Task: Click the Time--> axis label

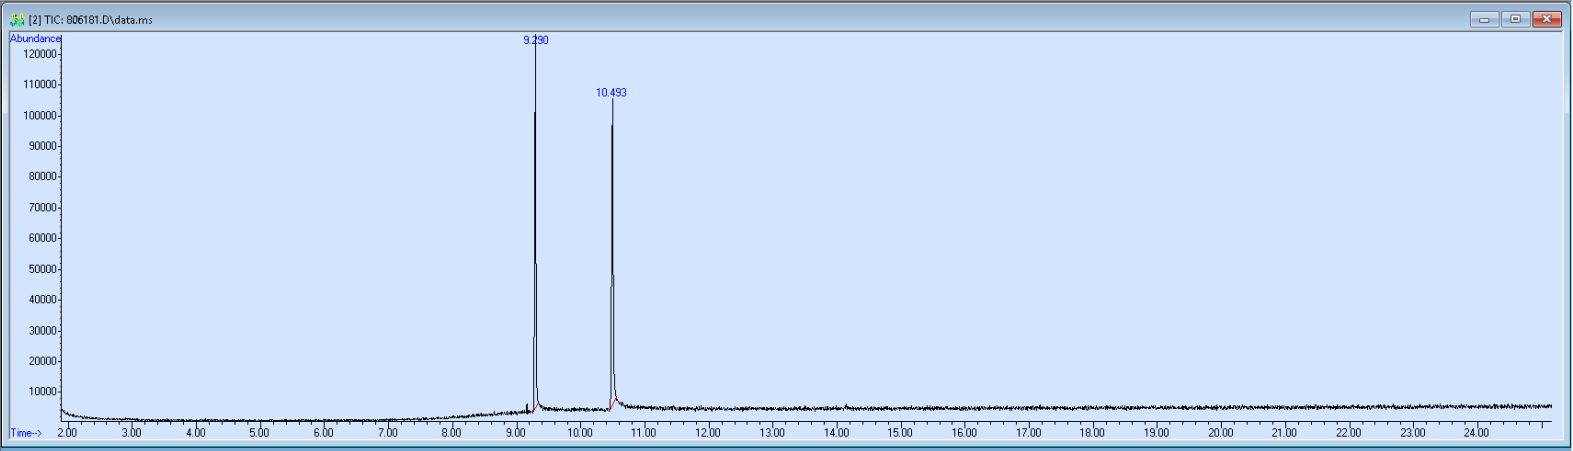Action: [26, 433]
